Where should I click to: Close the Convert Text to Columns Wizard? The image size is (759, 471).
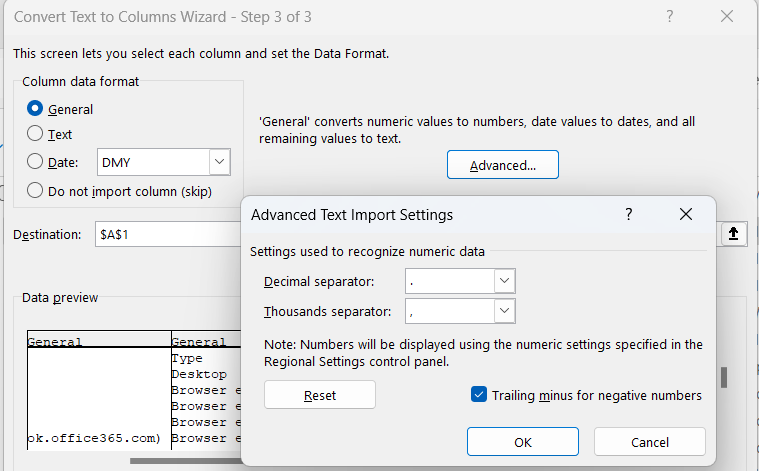click(x=727, y=16)
